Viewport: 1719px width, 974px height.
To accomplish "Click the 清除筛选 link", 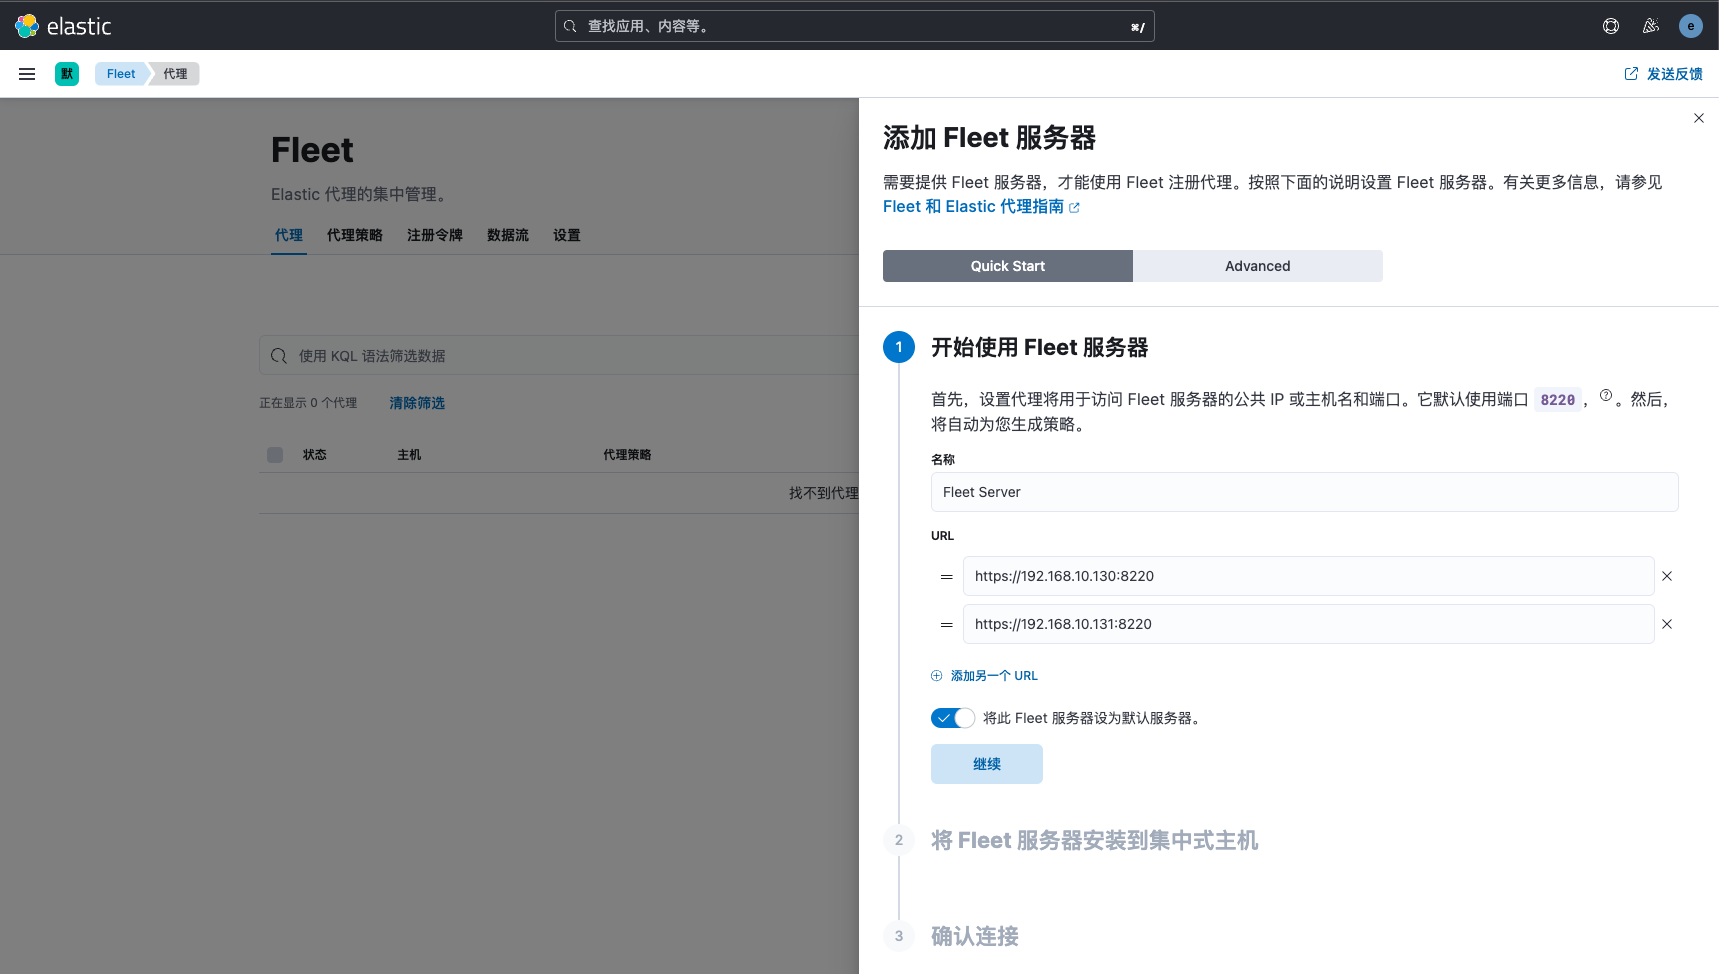I will pos(417,403).
